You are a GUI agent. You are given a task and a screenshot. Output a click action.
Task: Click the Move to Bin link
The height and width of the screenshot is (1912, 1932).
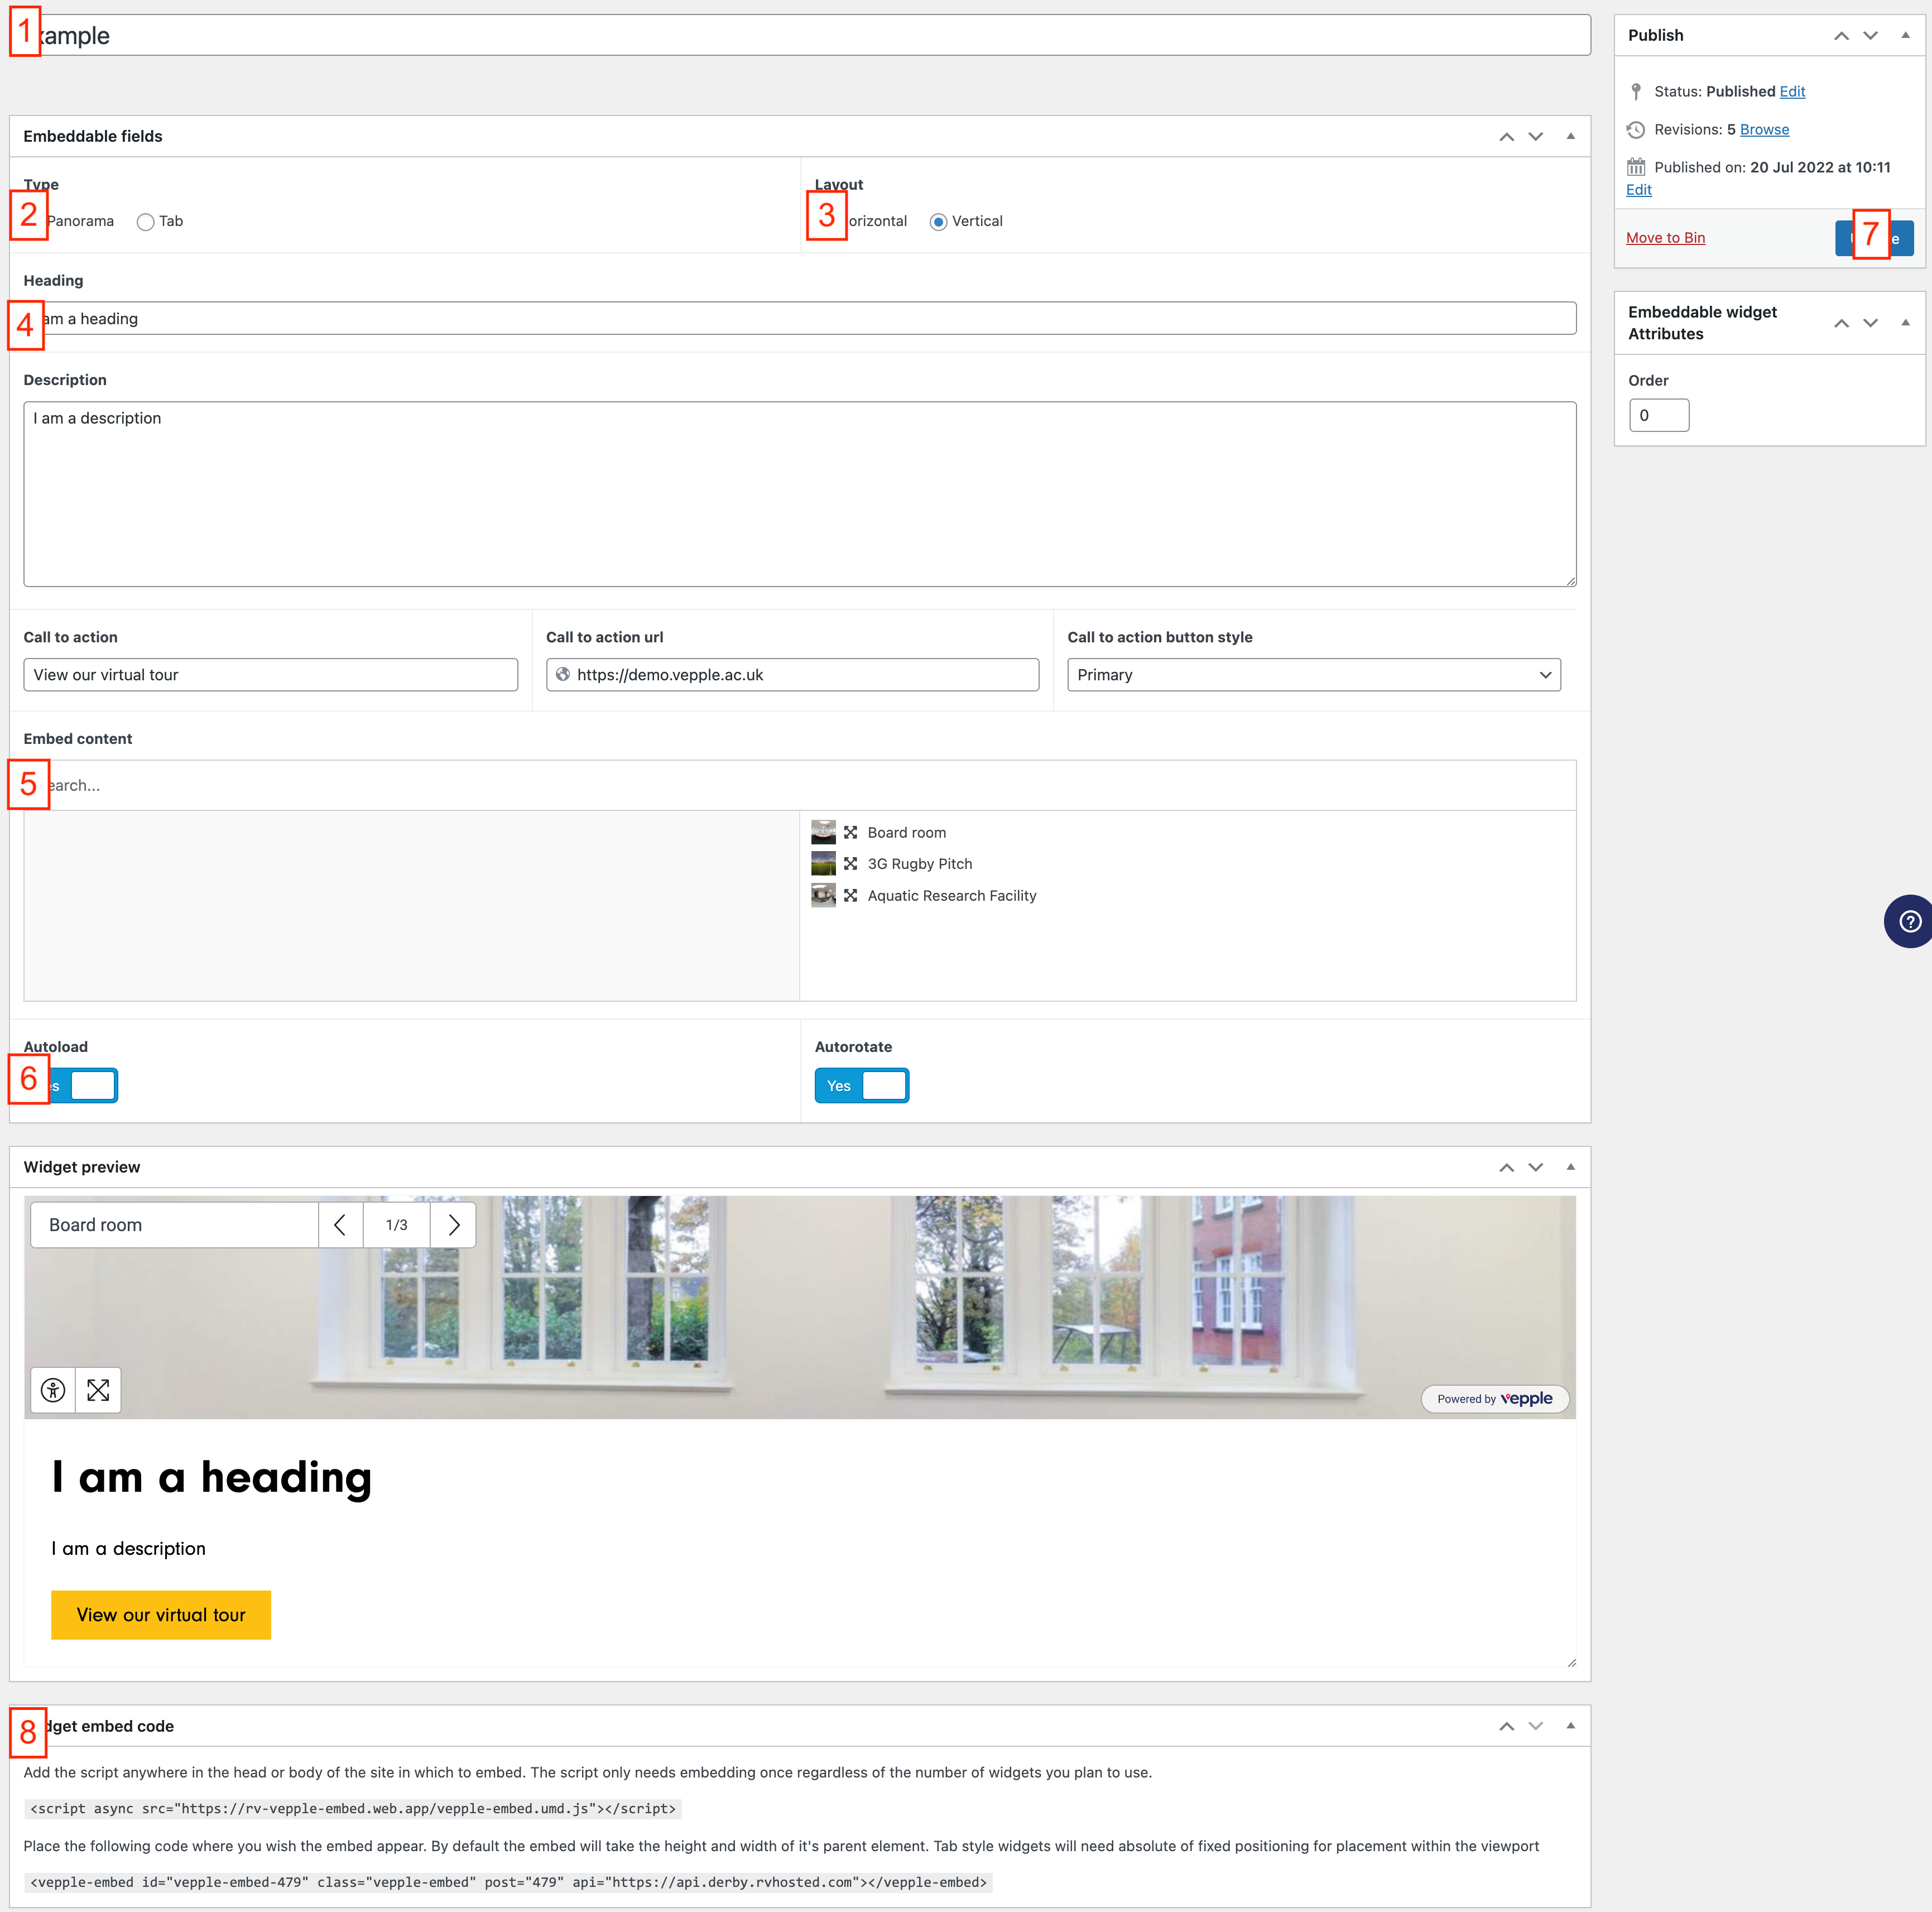coord(1665,237)
